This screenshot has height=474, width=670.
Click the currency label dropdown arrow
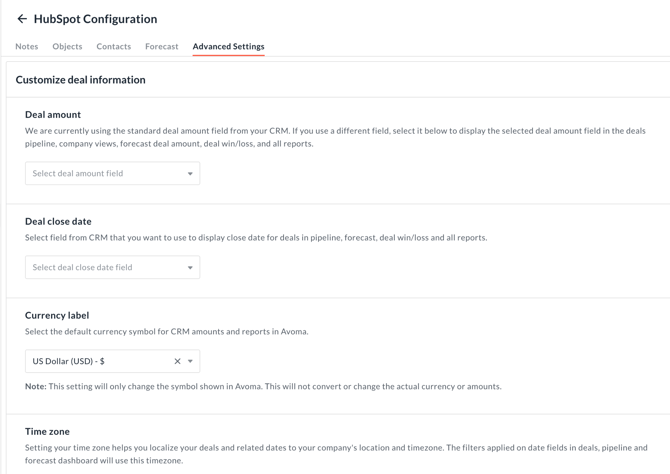point(190,361)
